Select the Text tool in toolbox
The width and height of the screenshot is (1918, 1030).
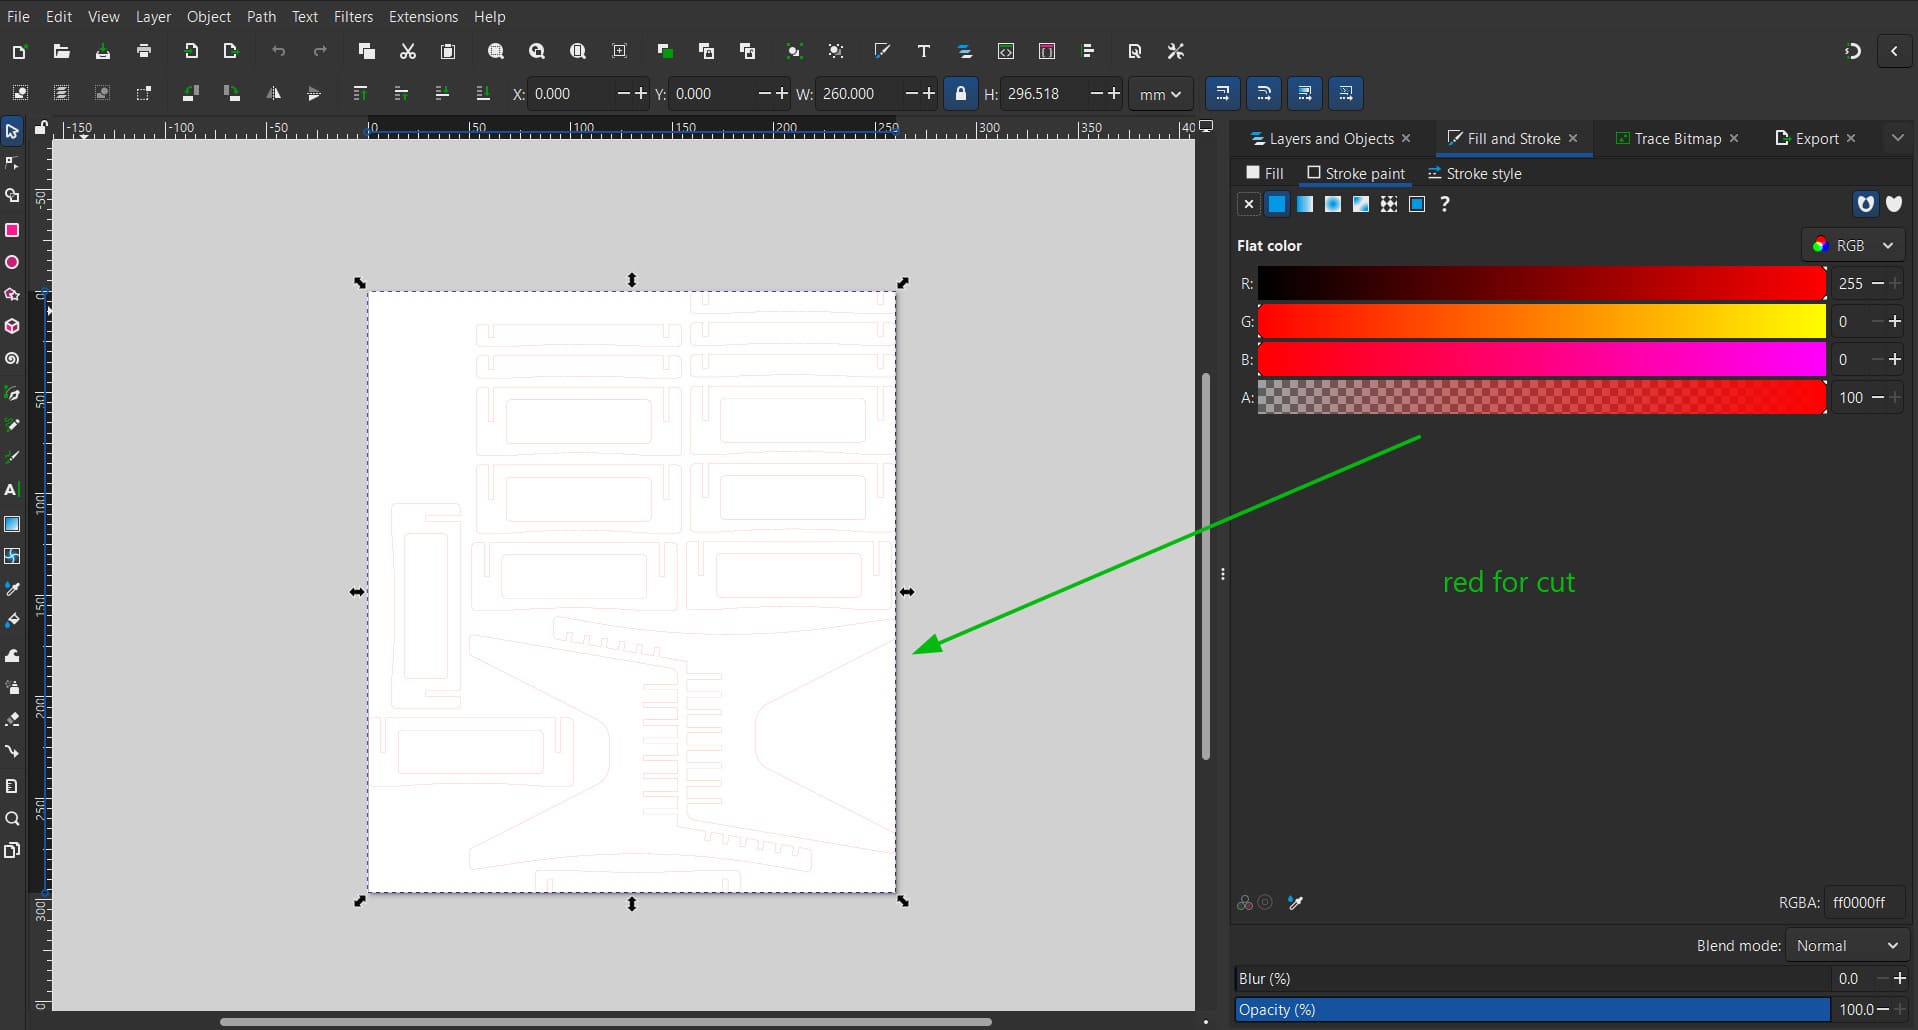(x=12, y=490)
